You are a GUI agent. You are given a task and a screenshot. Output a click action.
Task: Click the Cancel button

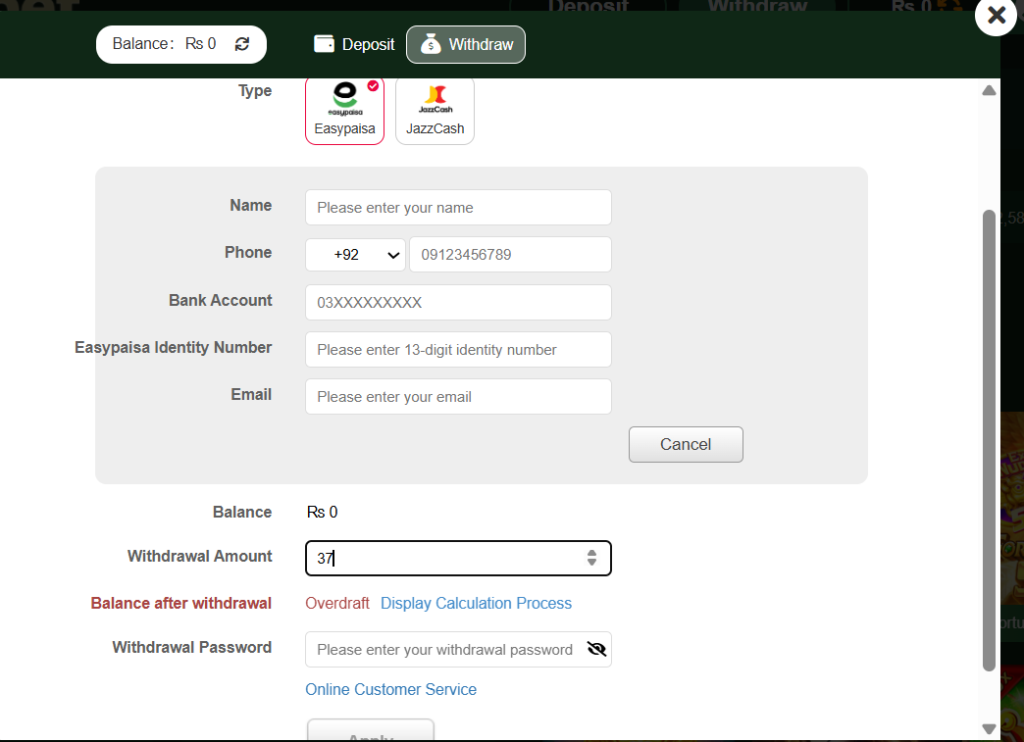(686, 445)
